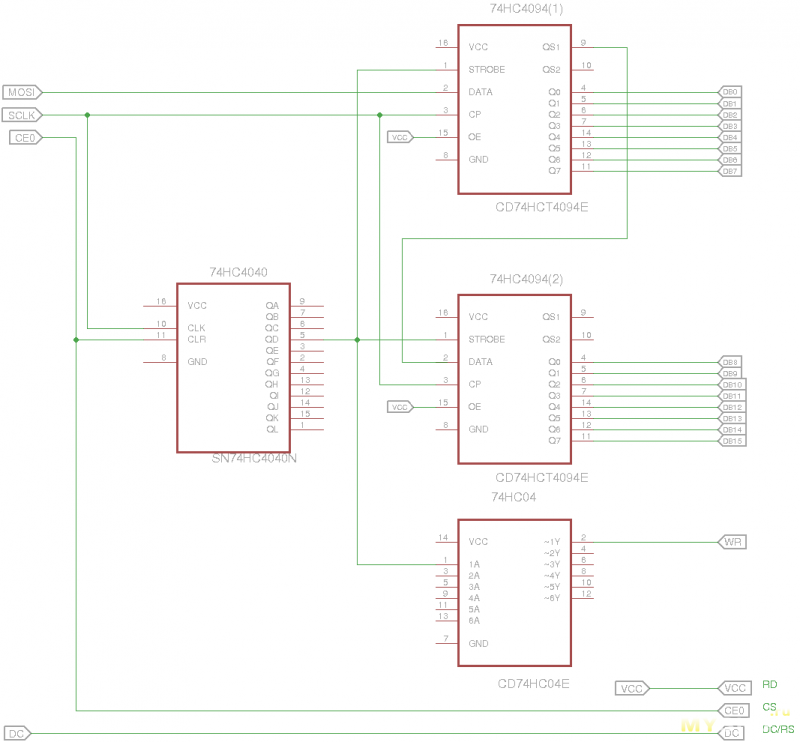The width and height of the screenshot is (800, 742).
Task: Click the DB15 output port
Action: tap(732, 441)
